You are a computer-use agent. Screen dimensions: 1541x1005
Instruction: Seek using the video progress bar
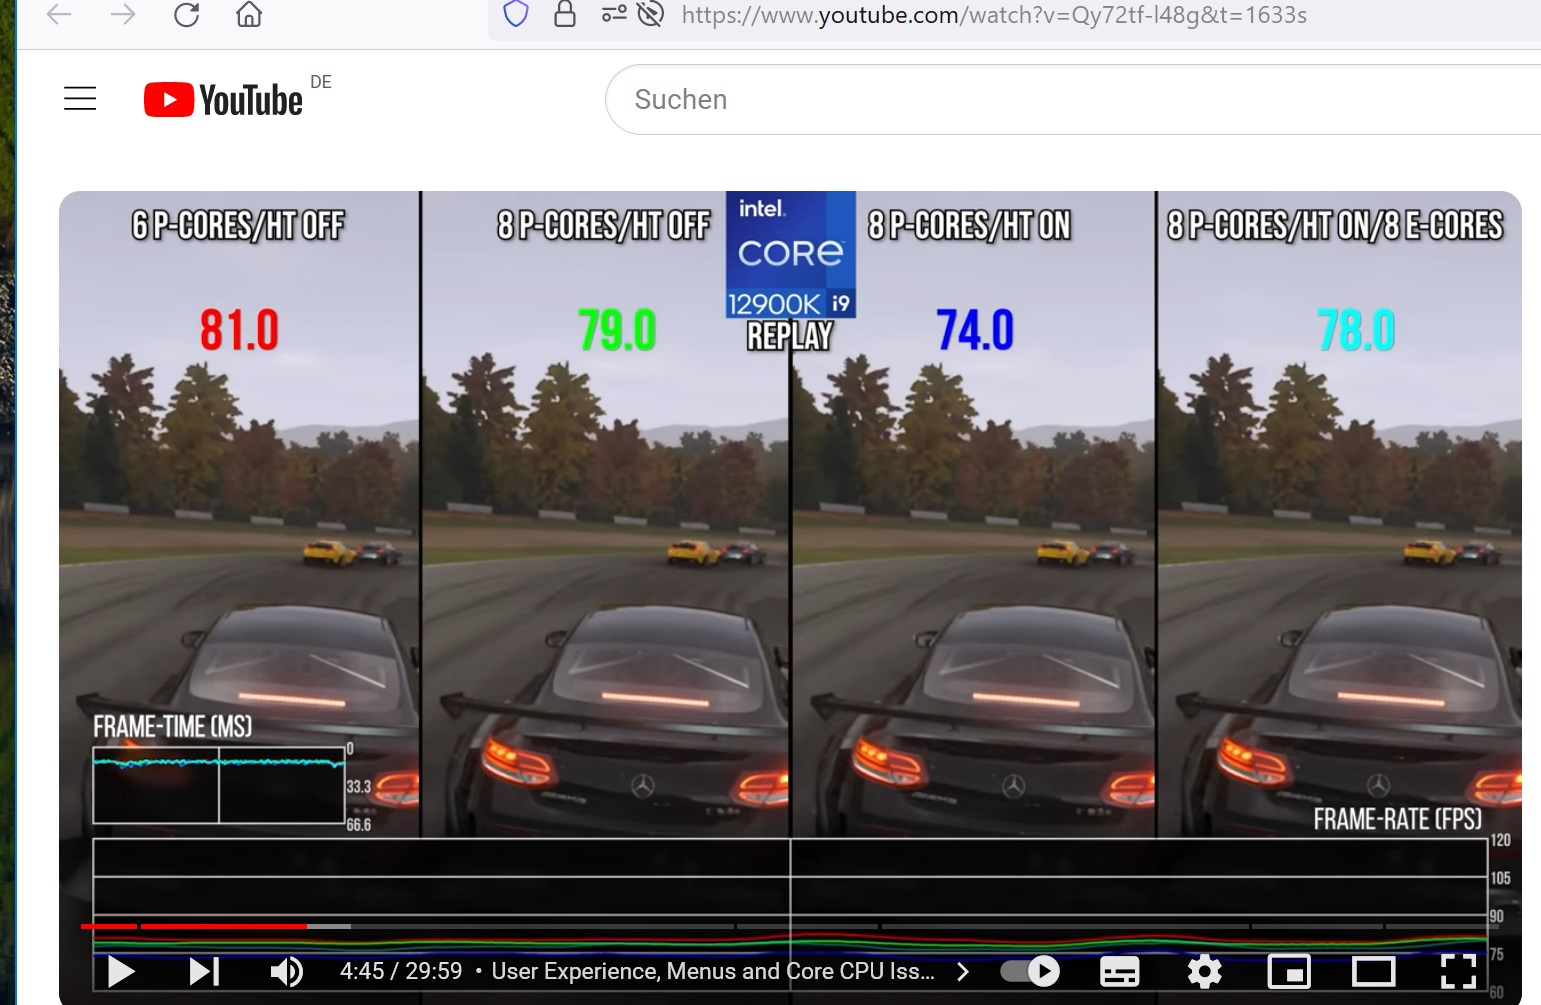click(700, 928)
